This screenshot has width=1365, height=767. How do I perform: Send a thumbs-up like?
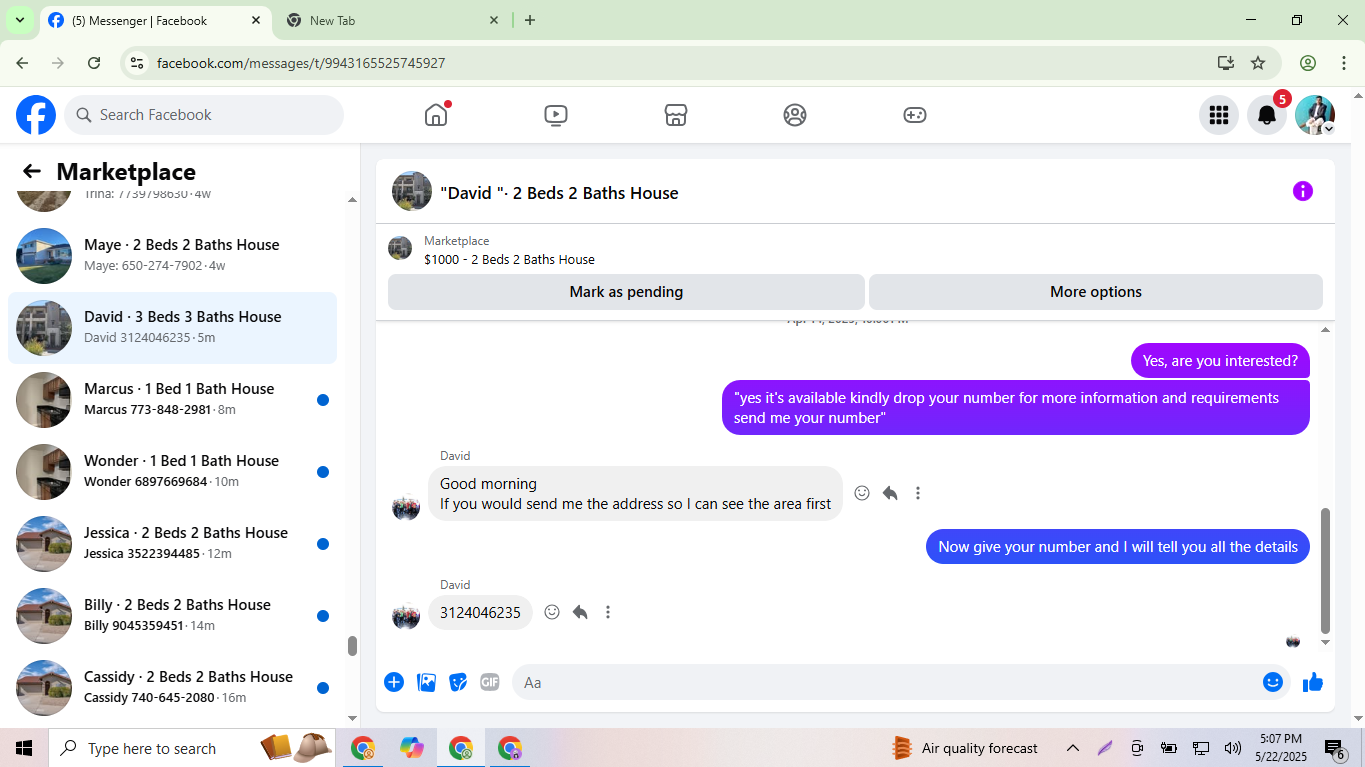pyautogui.click(x=1313, y=682)
